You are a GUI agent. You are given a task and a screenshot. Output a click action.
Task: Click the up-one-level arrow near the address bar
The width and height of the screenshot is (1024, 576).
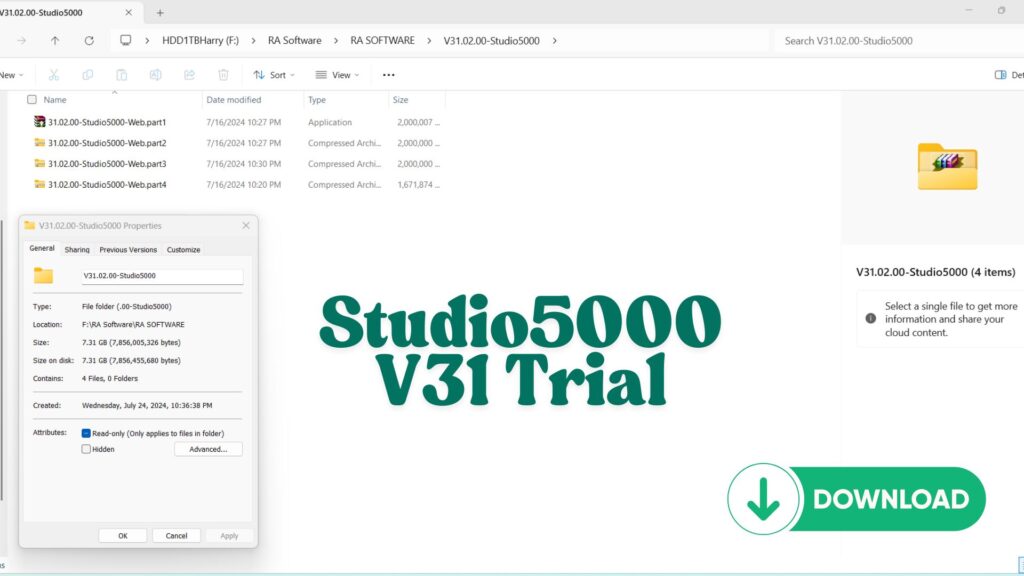tap(55, 40)
